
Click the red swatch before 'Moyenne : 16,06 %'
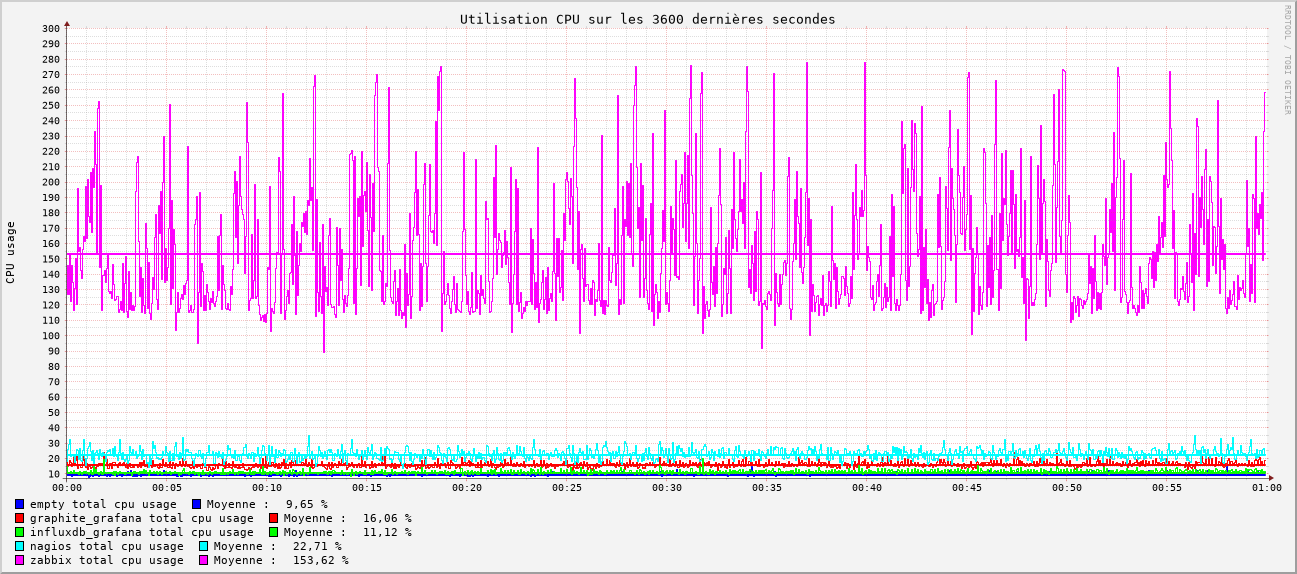[273, 518]
